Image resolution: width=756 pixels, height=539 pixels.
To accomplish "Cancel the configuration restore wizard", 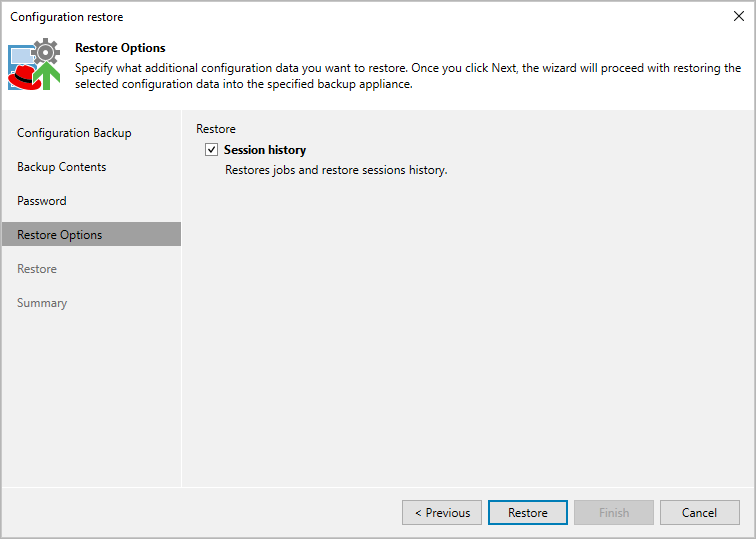I will [700, 512].
